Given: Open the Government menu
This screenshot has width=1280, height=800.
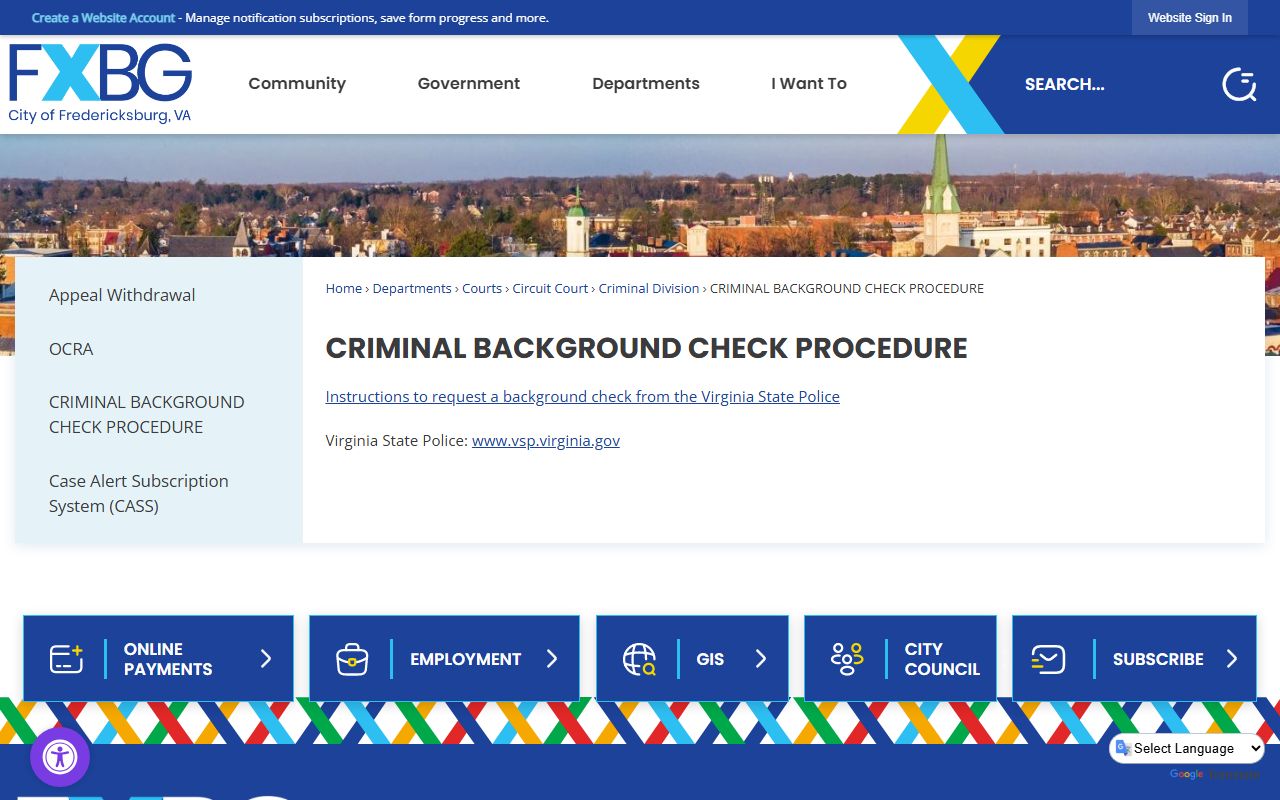Looking at the screenshot, I should click(469, 84).
